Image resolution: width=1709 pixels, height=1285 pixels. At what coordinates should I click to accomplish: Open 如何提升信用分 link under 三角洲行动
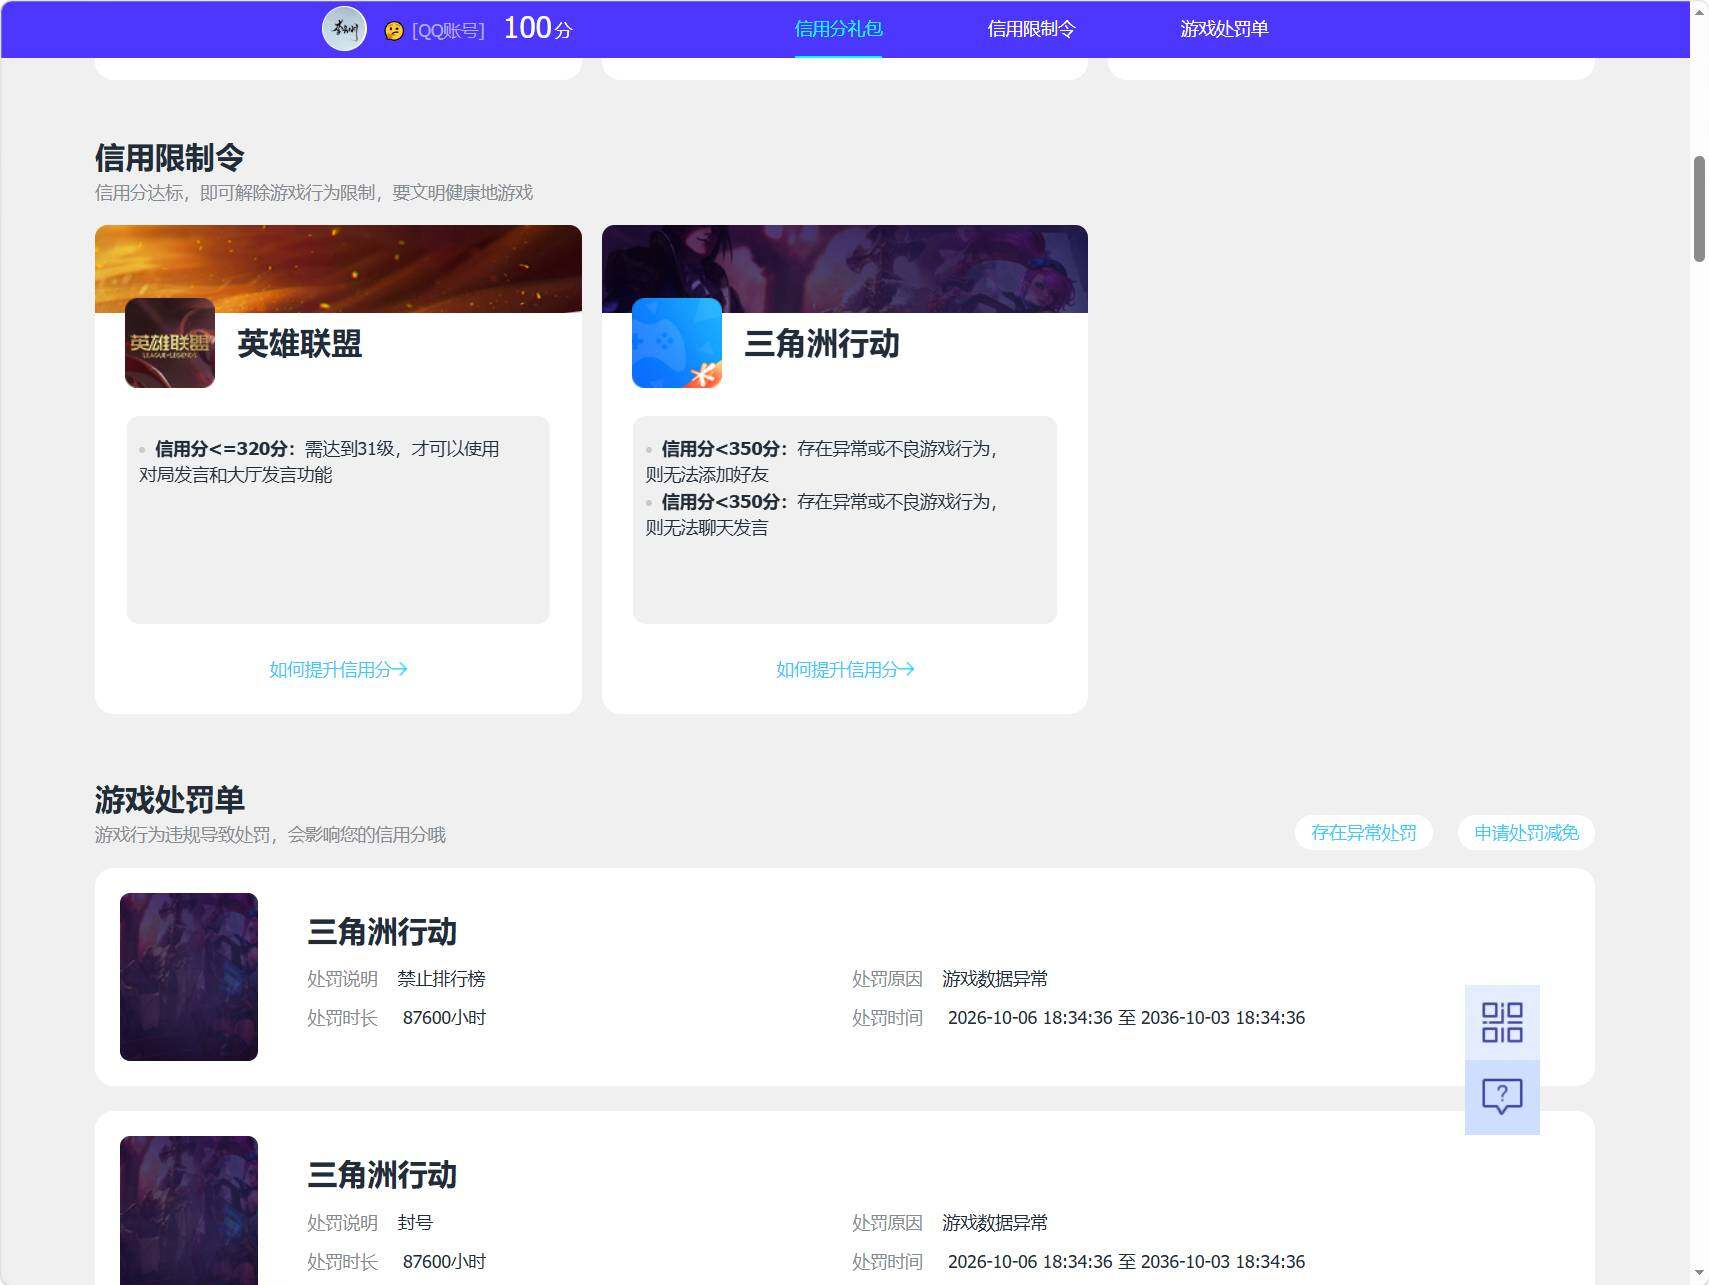[x=845, y=669]
